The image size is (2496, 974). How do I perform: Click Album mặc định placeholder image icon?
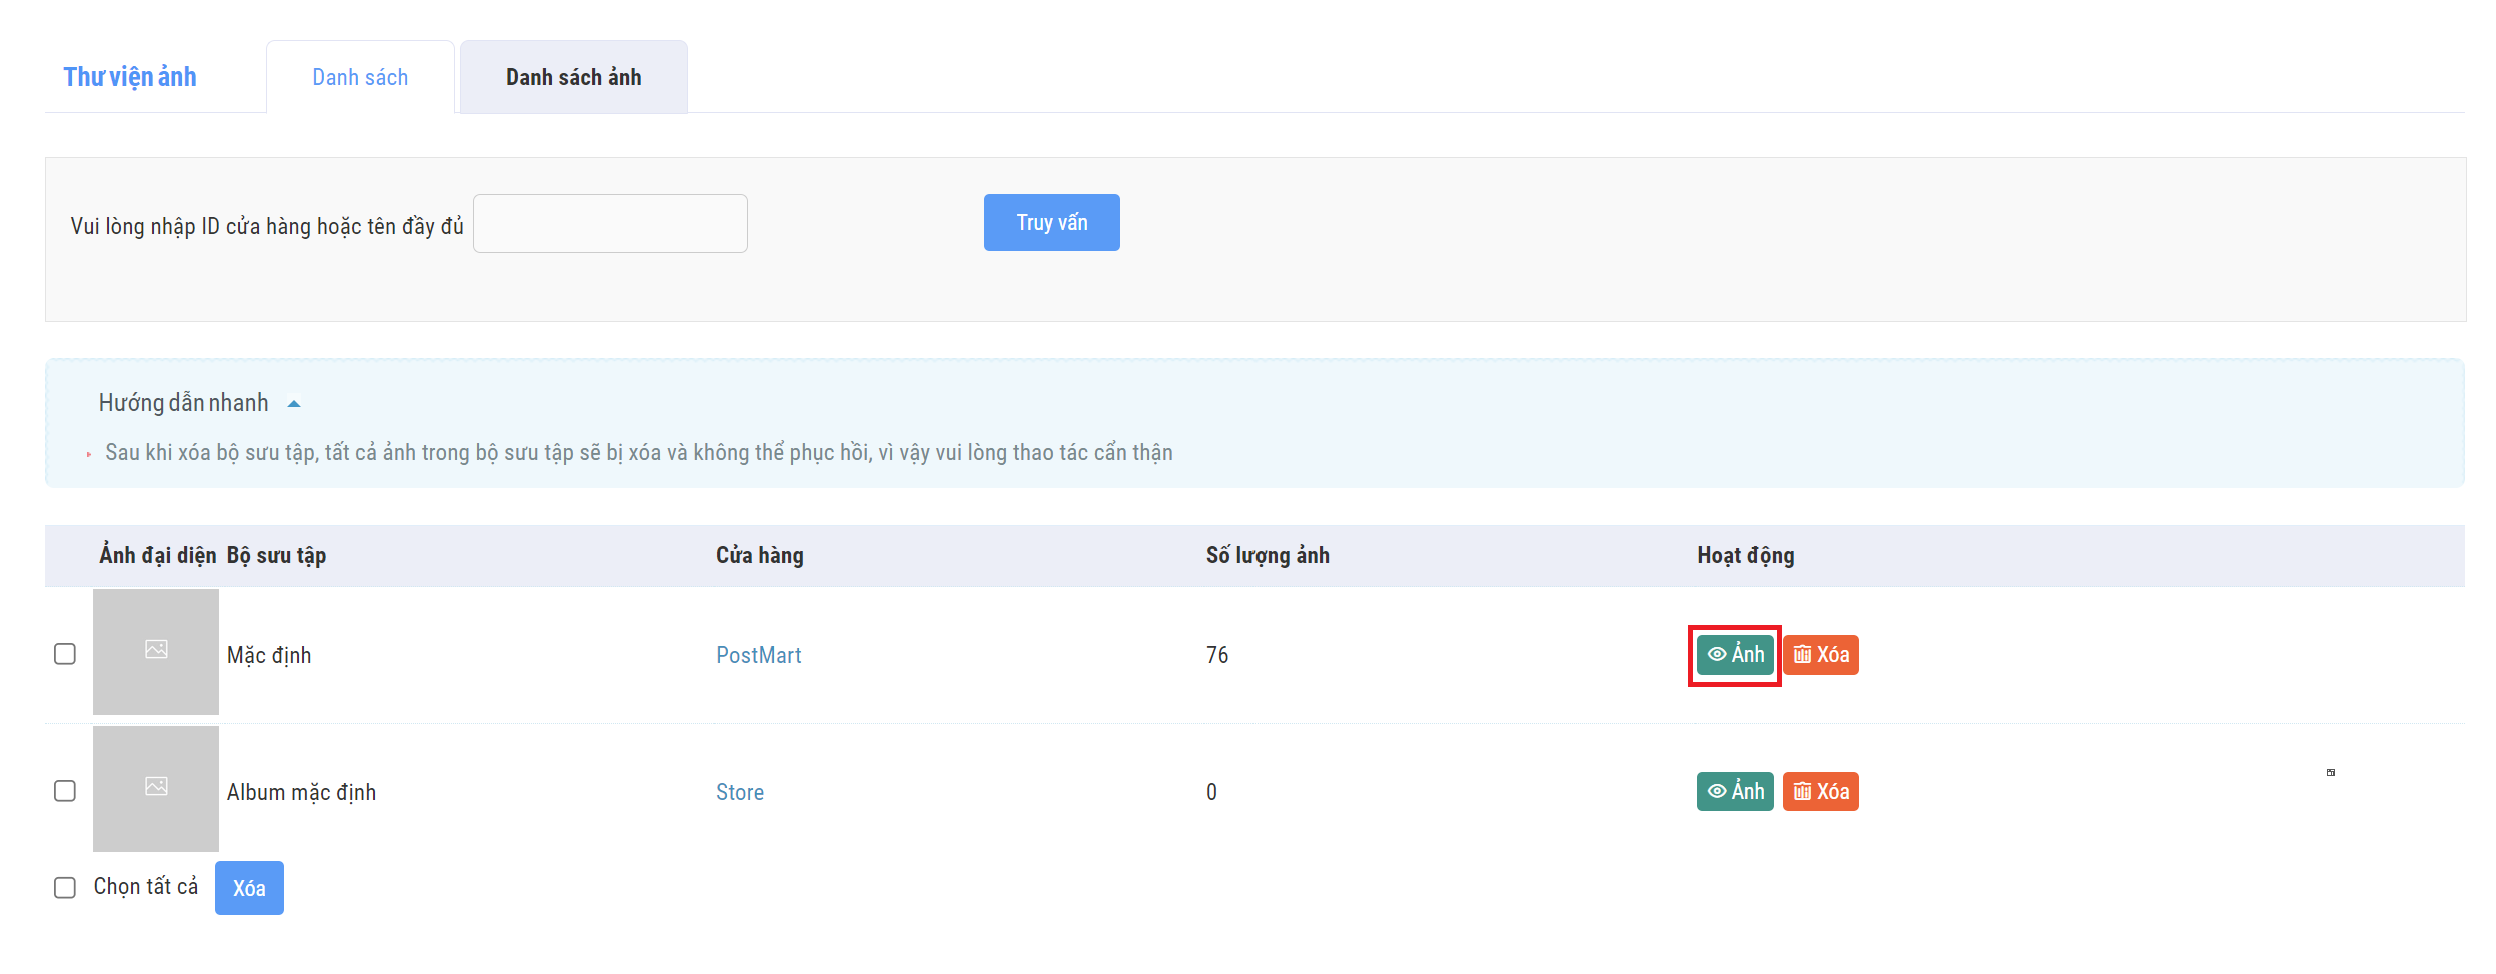click(156, 787)
